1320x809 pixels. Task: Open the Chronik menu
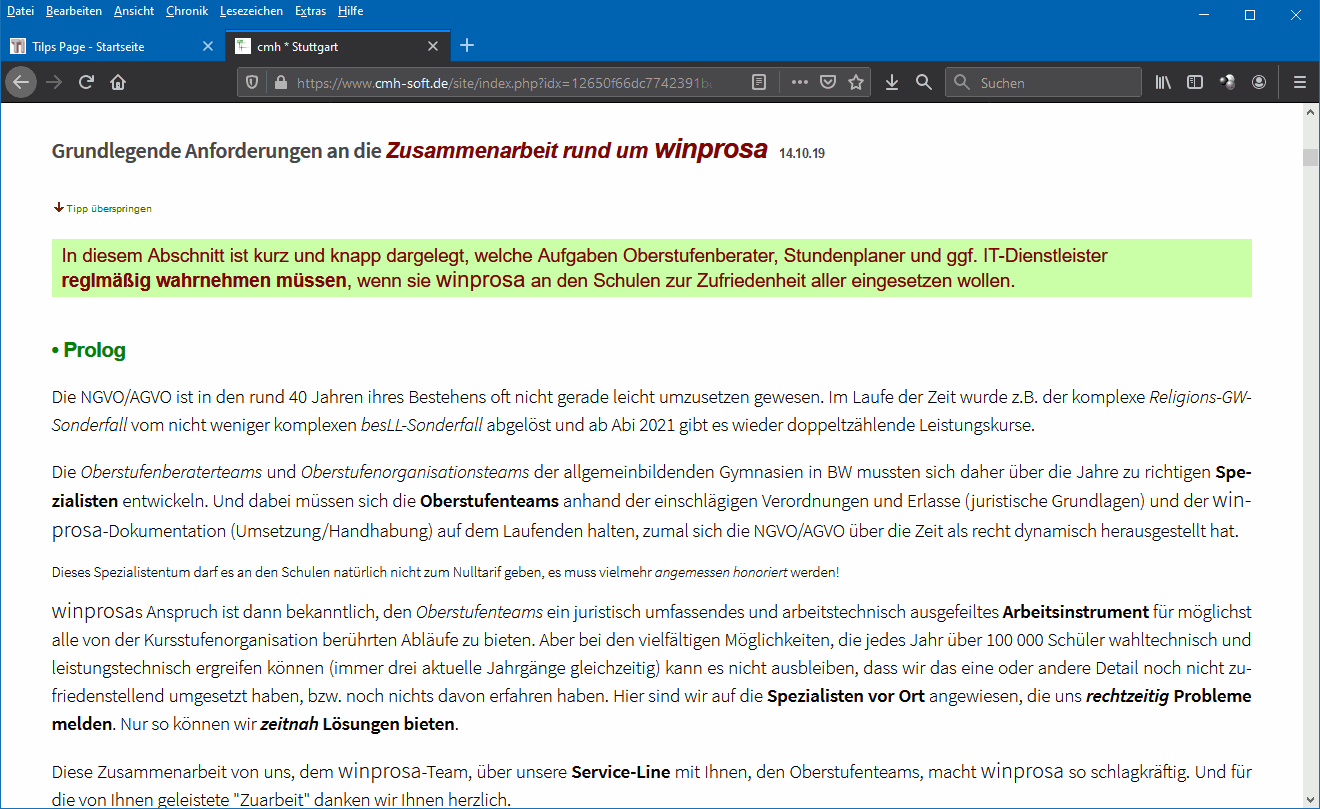point(187,11)
